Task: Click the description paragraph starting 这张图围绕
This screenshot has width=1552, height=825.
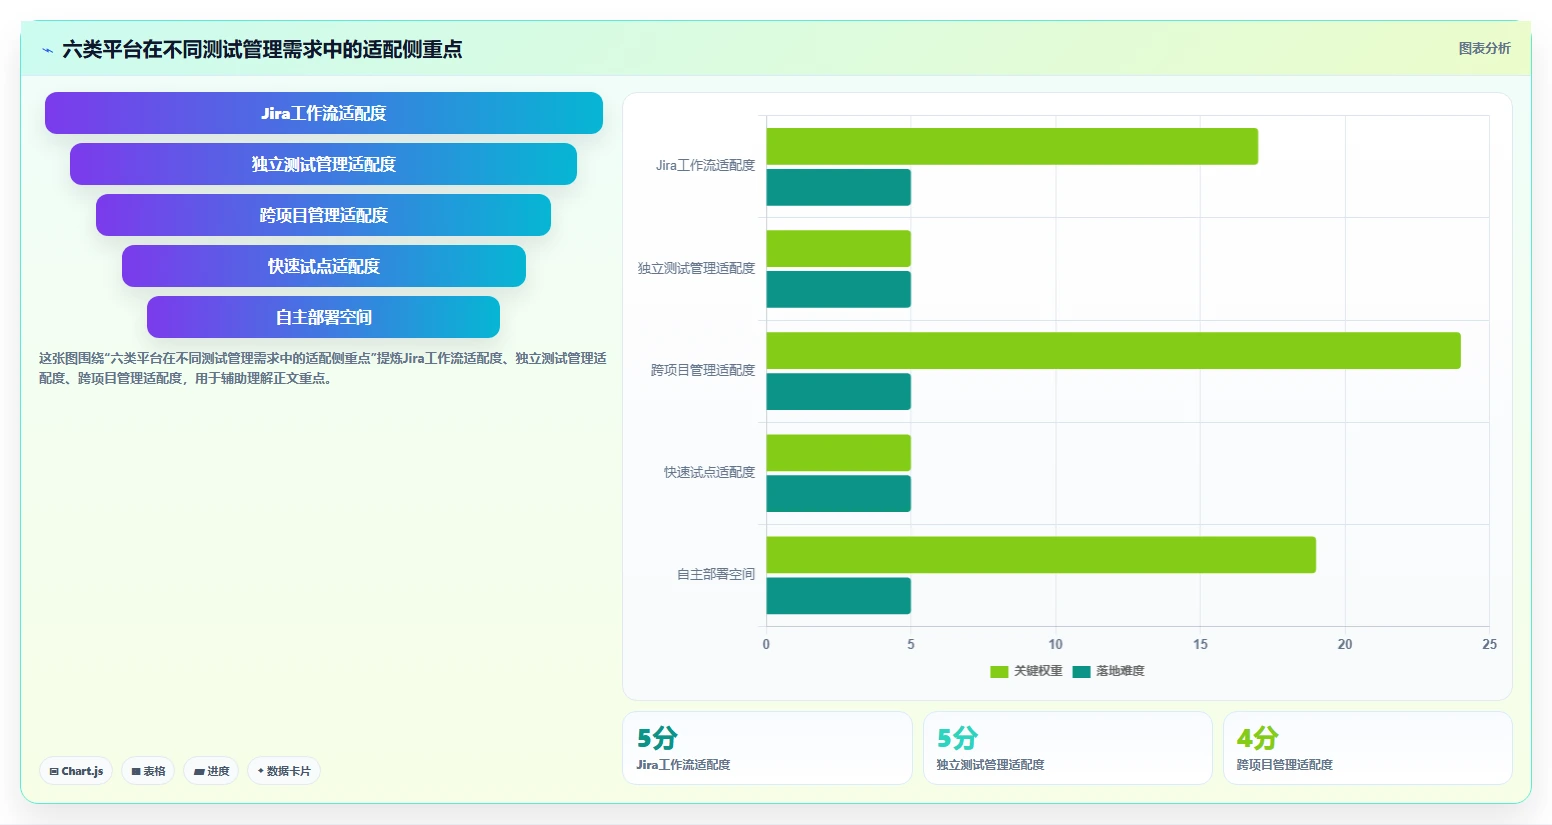Action: click(323, 368)
